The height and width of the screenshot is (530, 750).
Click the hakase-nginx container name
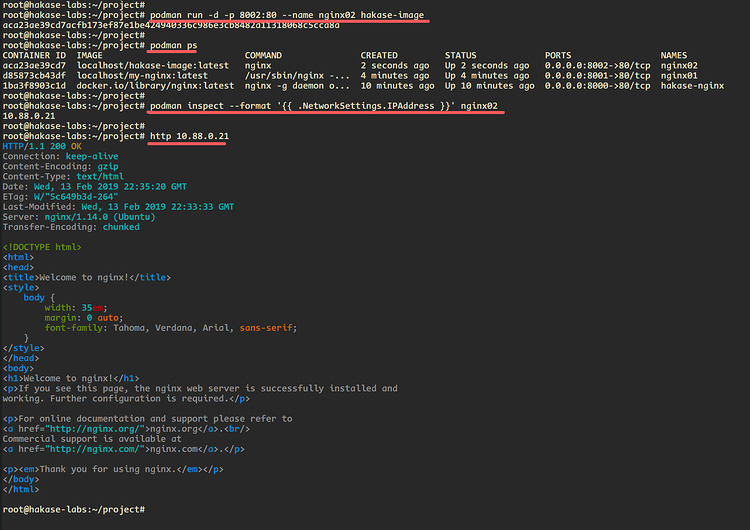click(x=692, y=85)
